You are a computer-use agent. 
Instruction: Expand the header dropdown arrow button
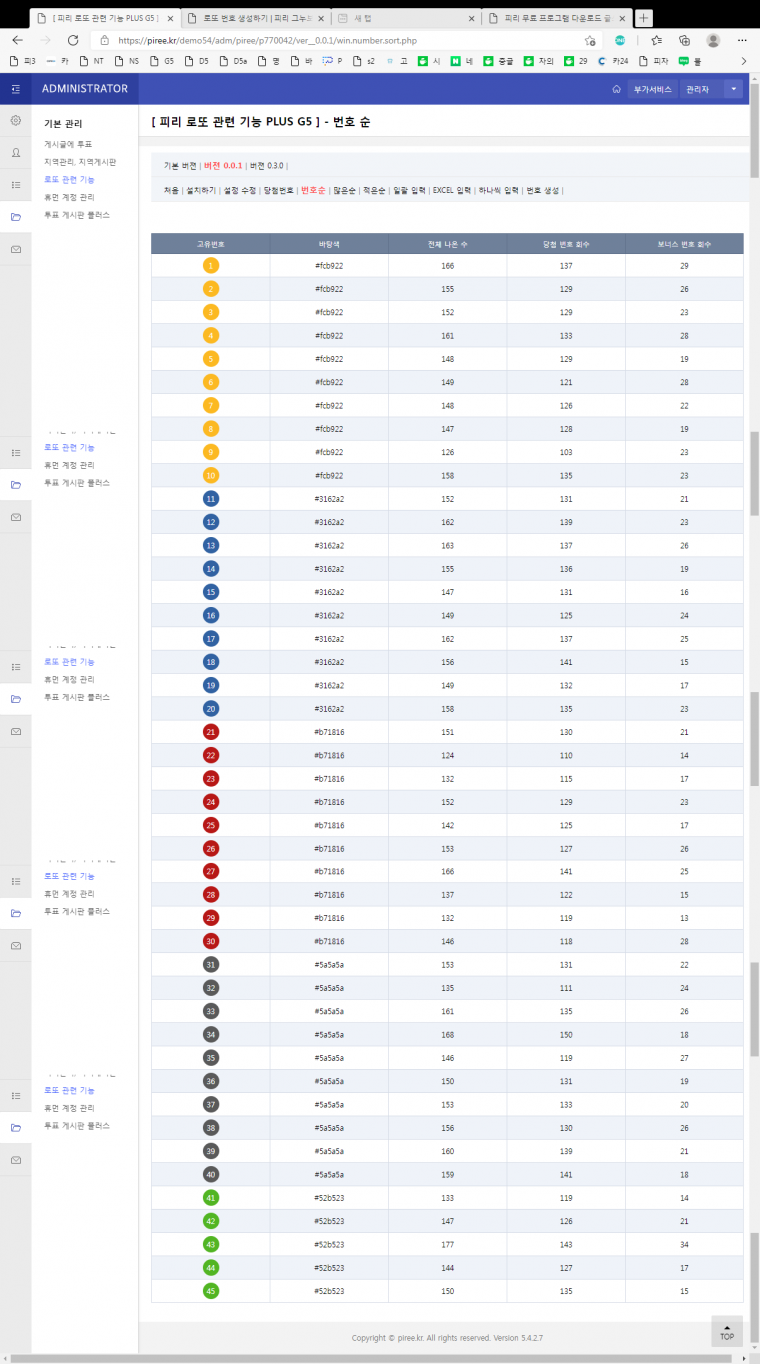pos(733,89)
